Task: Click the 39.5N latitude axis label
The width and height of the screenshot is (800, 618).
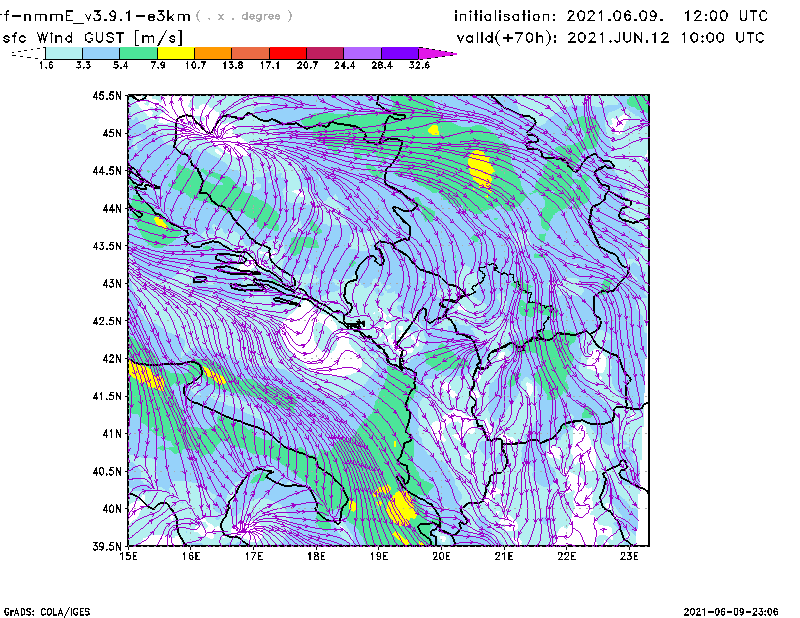Action: coord(107,547)
